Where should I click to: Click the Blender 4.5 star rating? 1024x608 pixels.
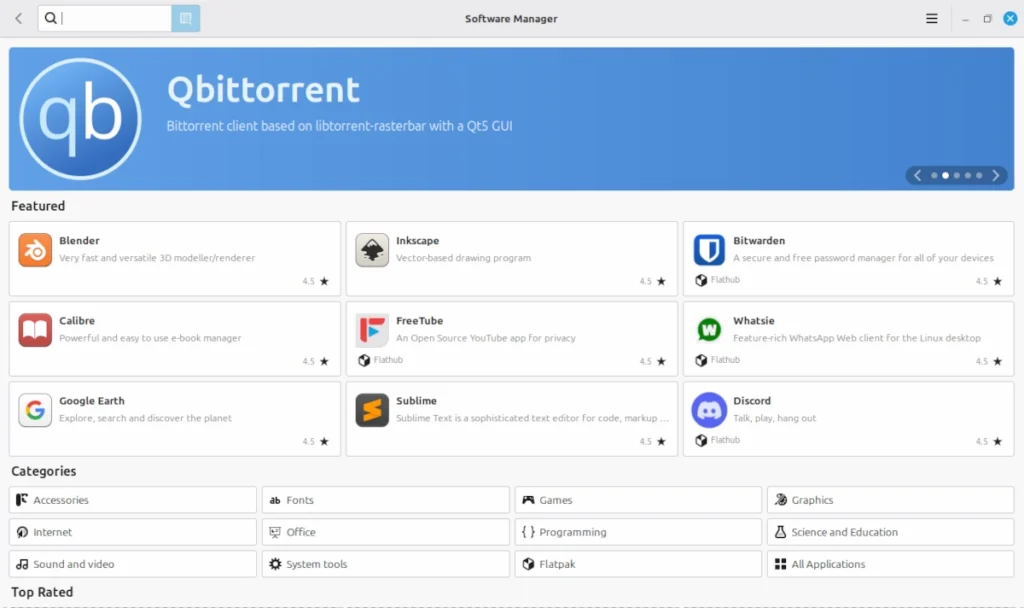click(x=315, y=281)
